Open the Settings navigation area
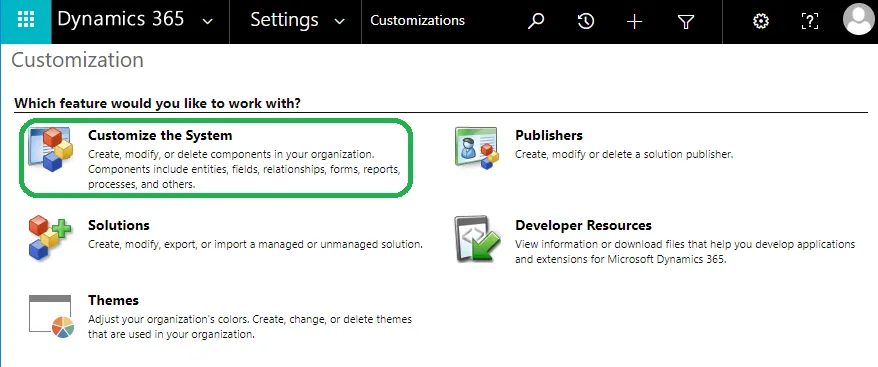The width and height of the screenshot is (878, 367). click(284, 20)
